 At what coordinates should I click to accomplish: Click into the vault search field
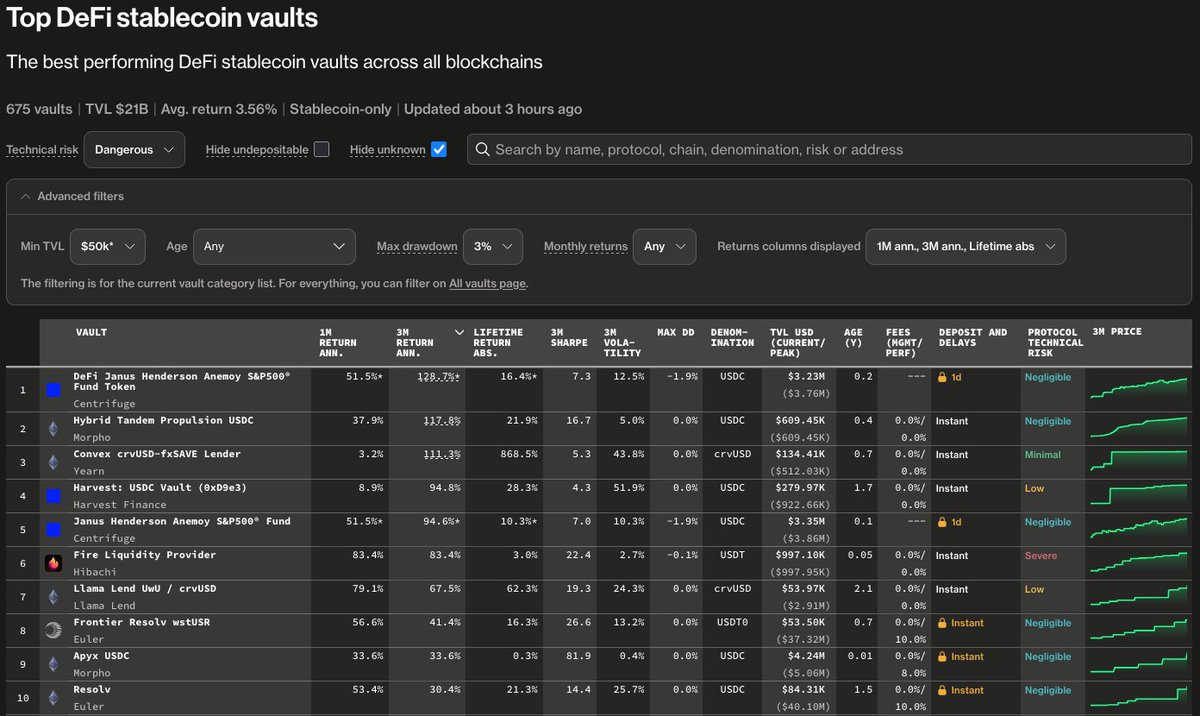pyautogui.click(x=829, y=149)
